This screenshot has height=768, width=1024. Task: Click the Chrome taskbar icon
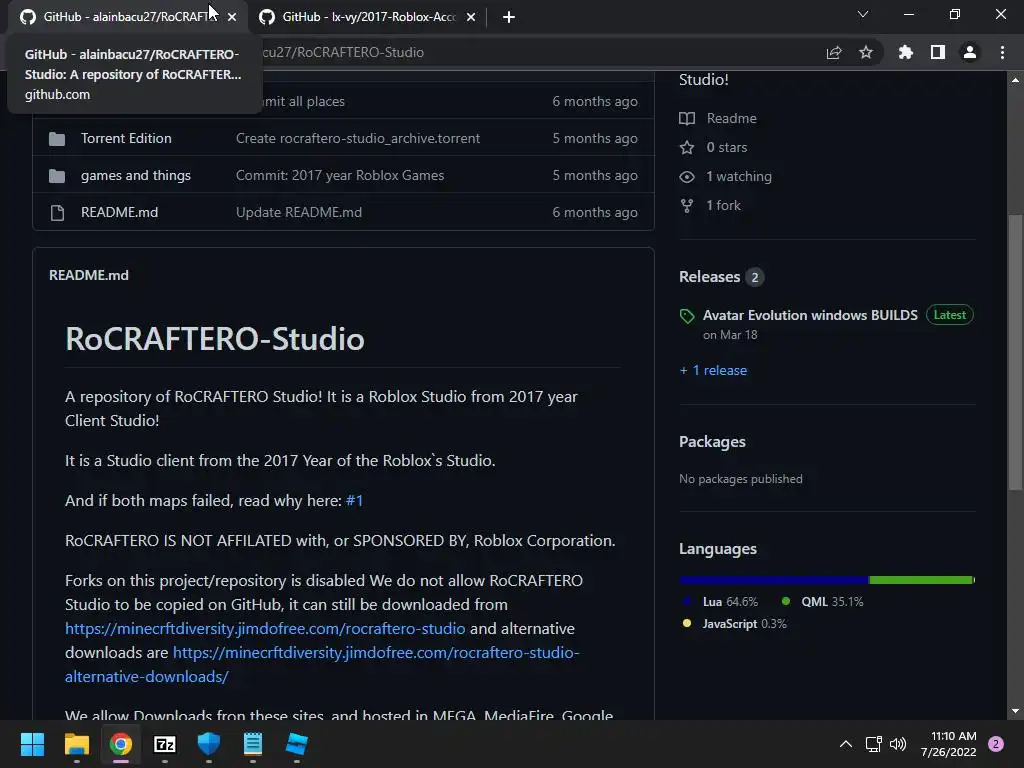coord(121,744)
